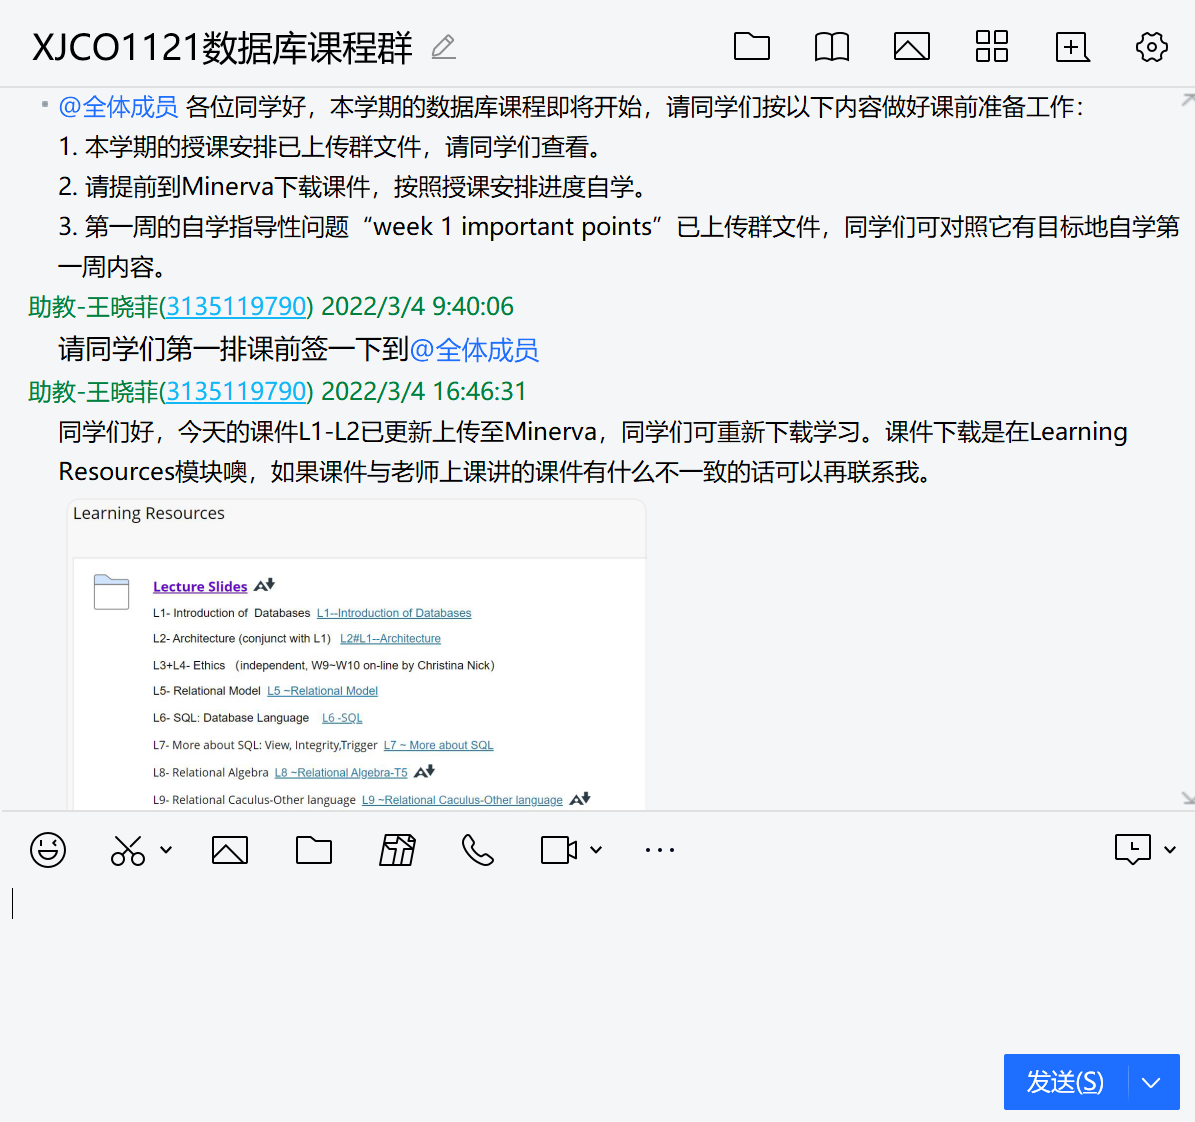Edit the group name with pencil icon

[443, 47]
